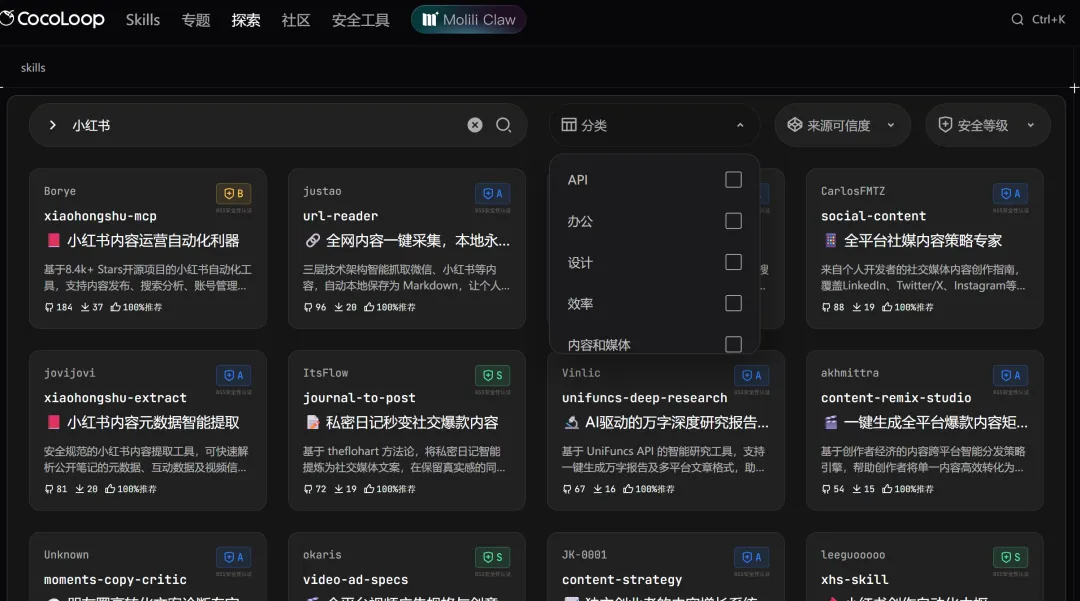This screenshot has height=601, width=1080.
Task: Go to the 专题 section
Action: (x=196, y=20)
